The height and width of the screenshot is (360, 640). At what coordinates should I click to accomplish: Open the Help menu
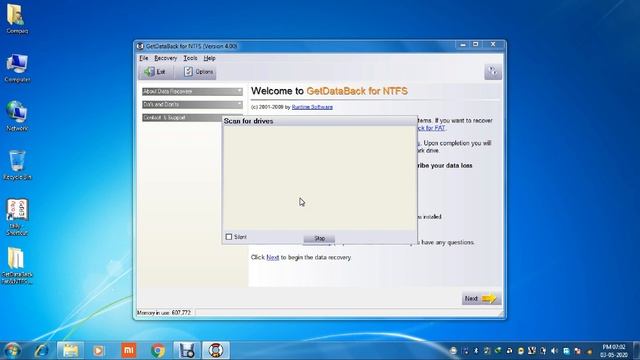click(209, 58)
